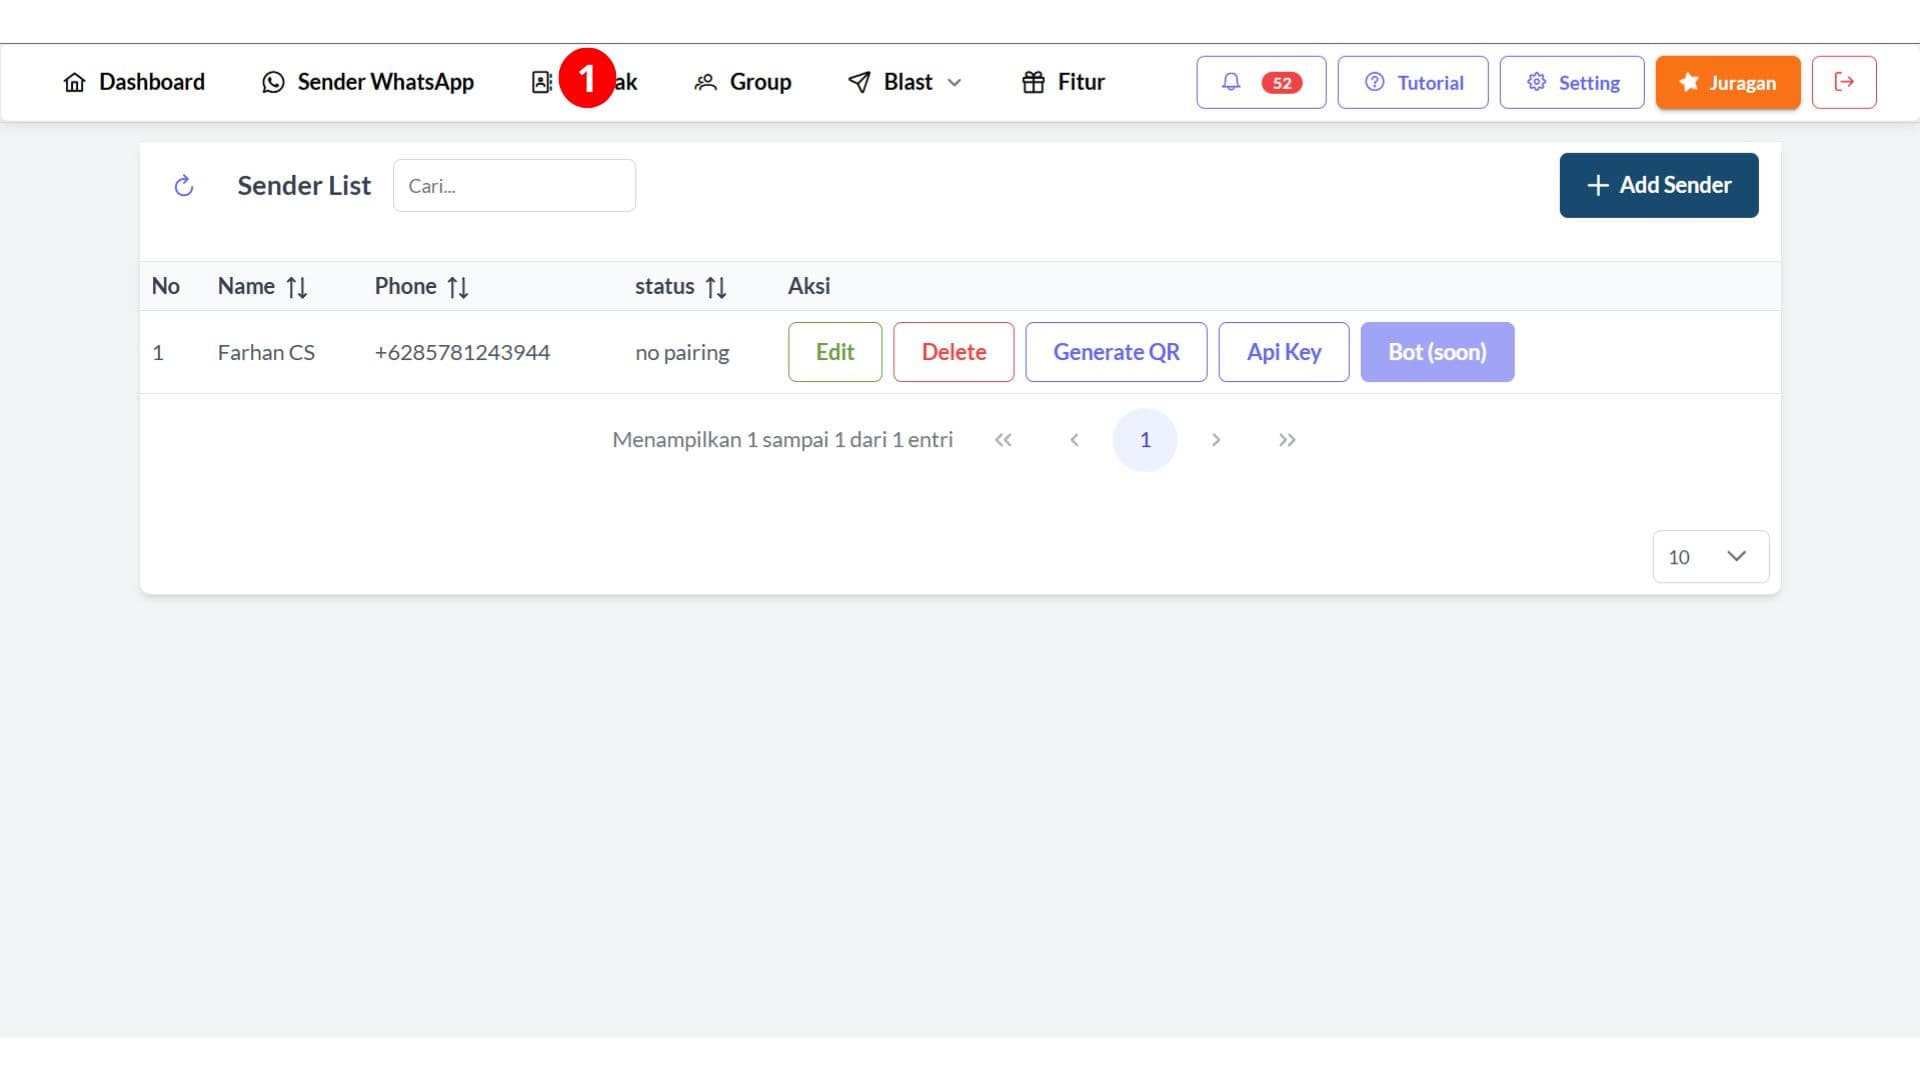
Task: Open rows-per-page dropdown showing 10
Action: (1710, 557)
